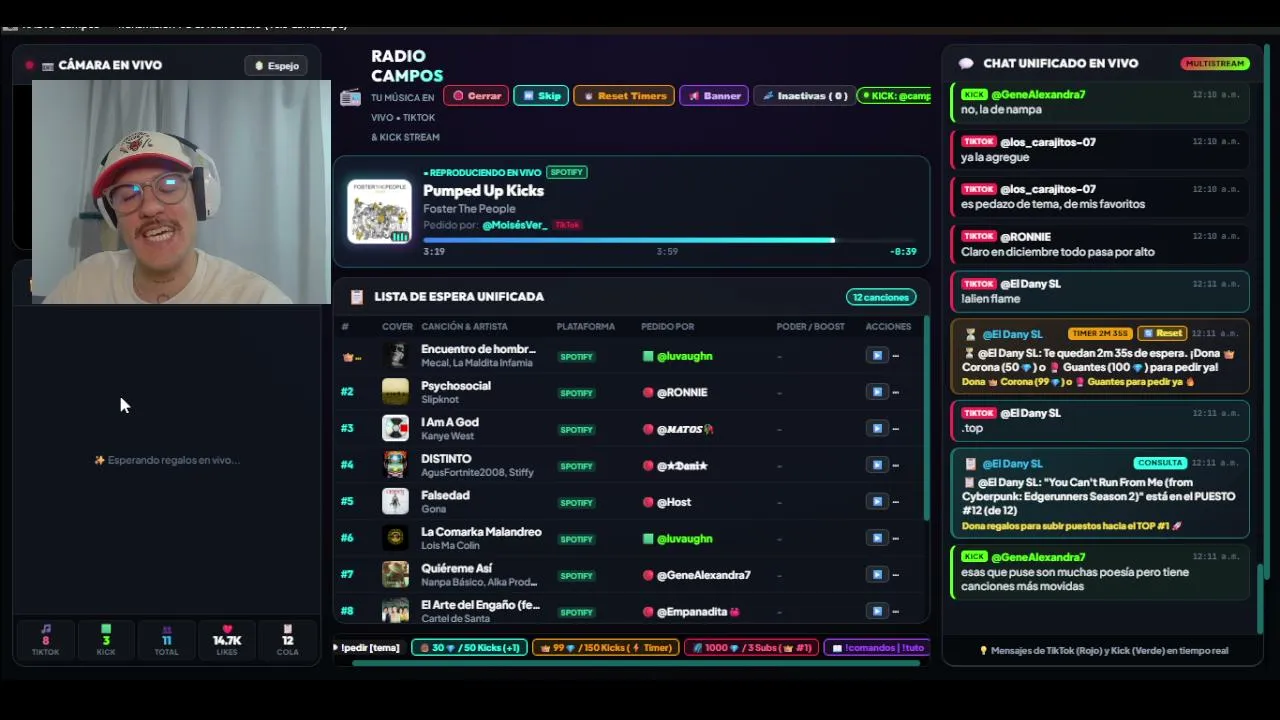Click the PEDIDO POR column header

coord(667,327)
